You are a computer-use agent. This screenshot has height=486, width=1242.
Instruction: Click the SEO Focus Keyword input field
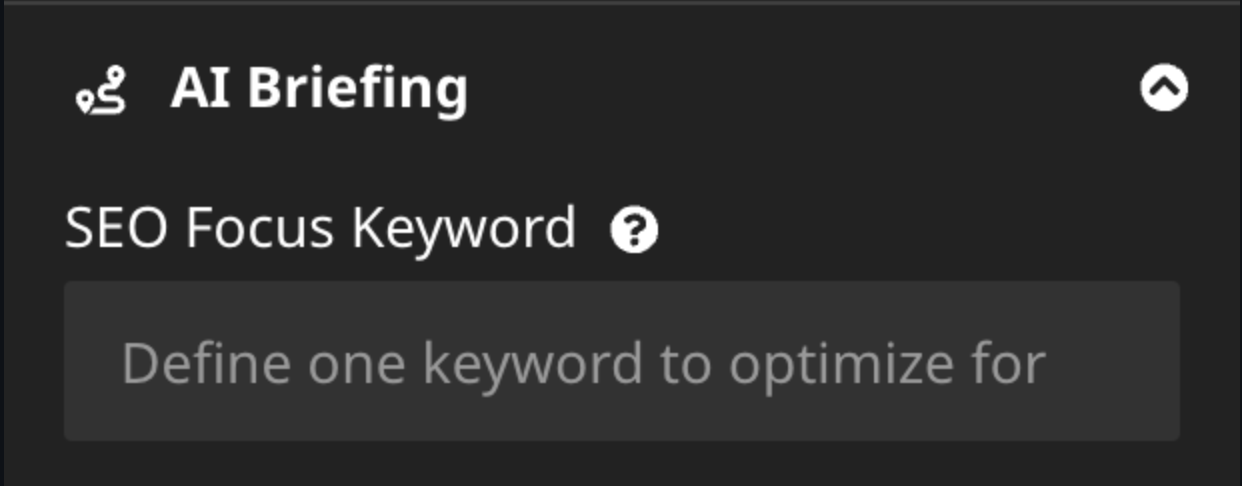[621, 361]
